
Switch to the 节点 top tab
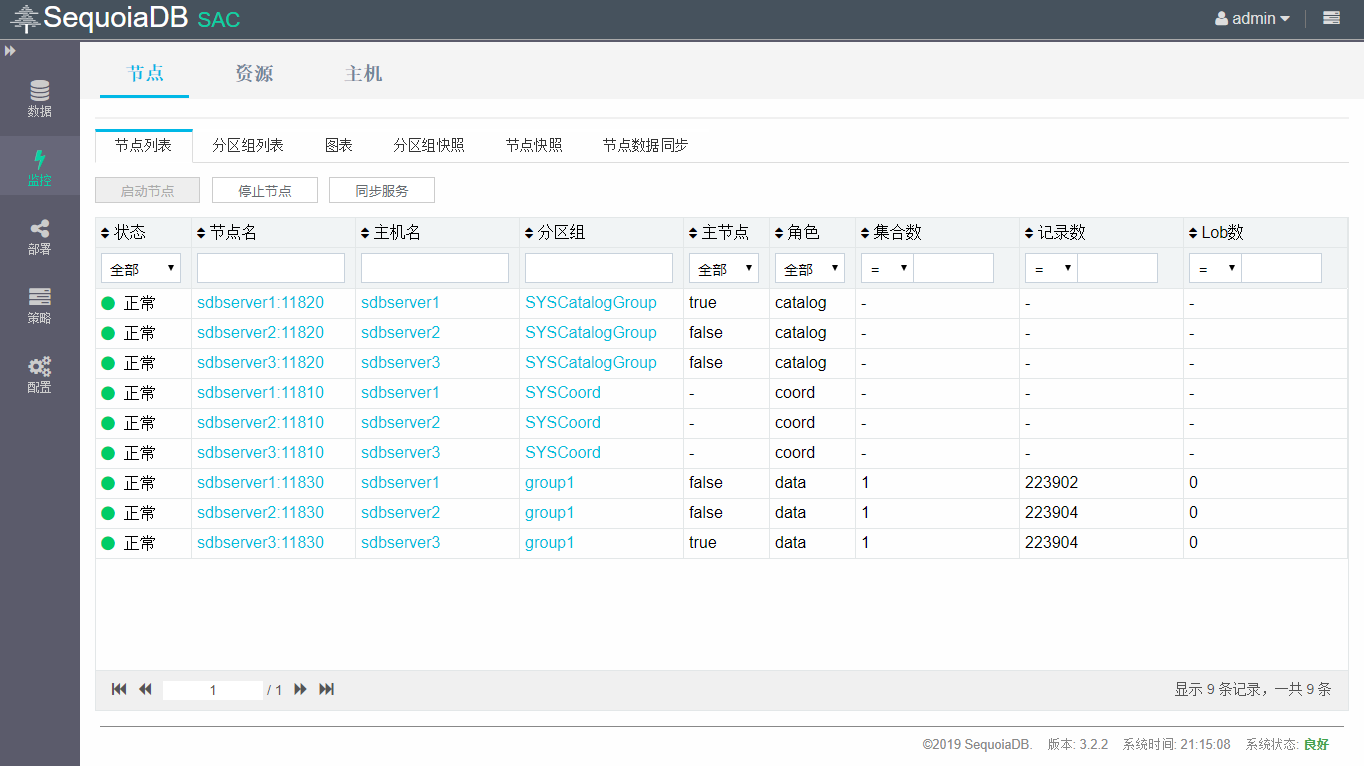pyautogui.click(x=145, y=73)
